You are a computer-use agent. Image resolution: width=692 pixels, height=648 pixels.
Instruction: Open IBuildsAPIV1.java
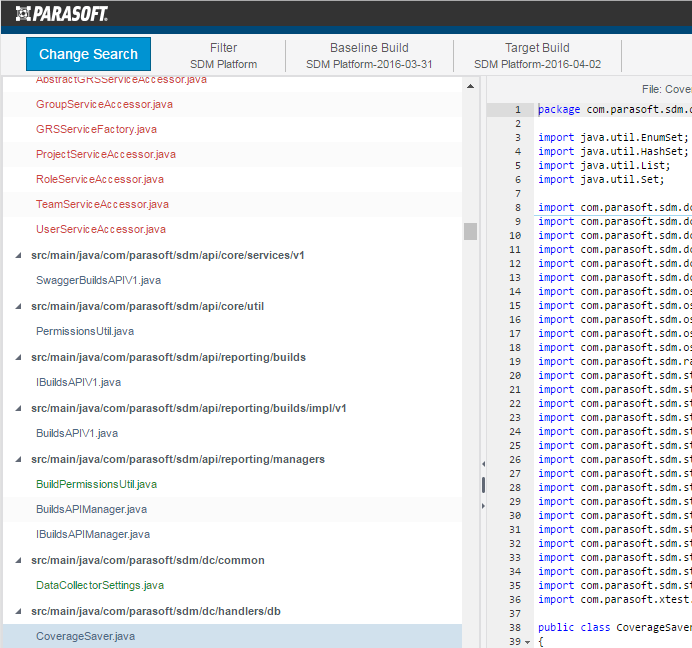coord(79,382)
